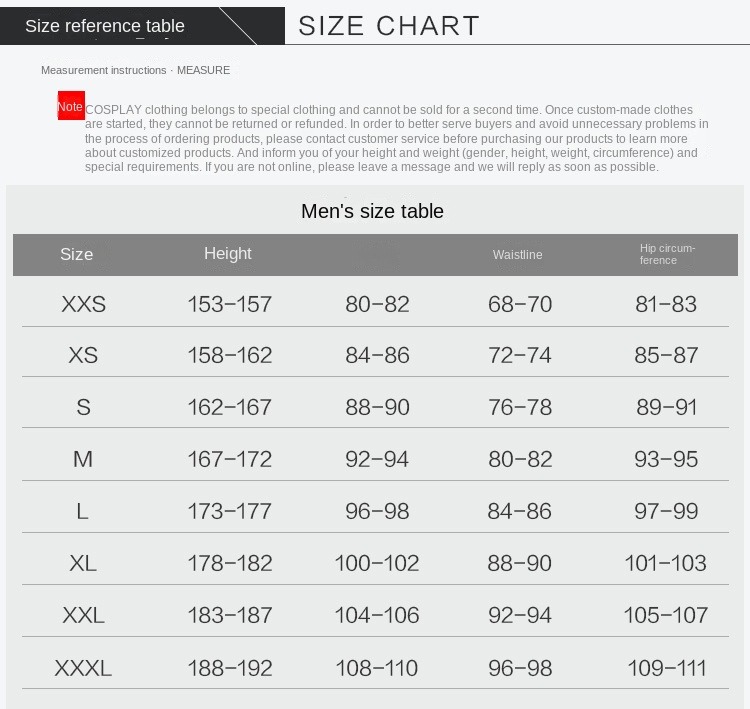Screen dimensions: 750x709
Task: Click the Men's size table title
Action: click(x=373, y=211)
